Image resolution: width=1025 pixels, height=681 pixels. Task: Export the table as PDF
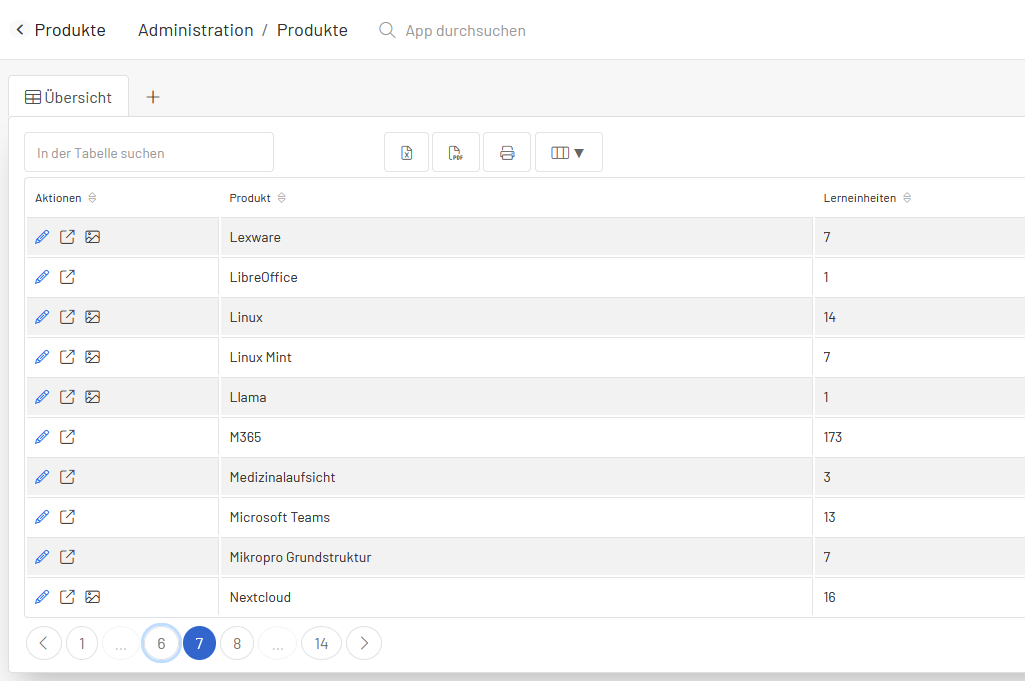click(x=456, y=152)
